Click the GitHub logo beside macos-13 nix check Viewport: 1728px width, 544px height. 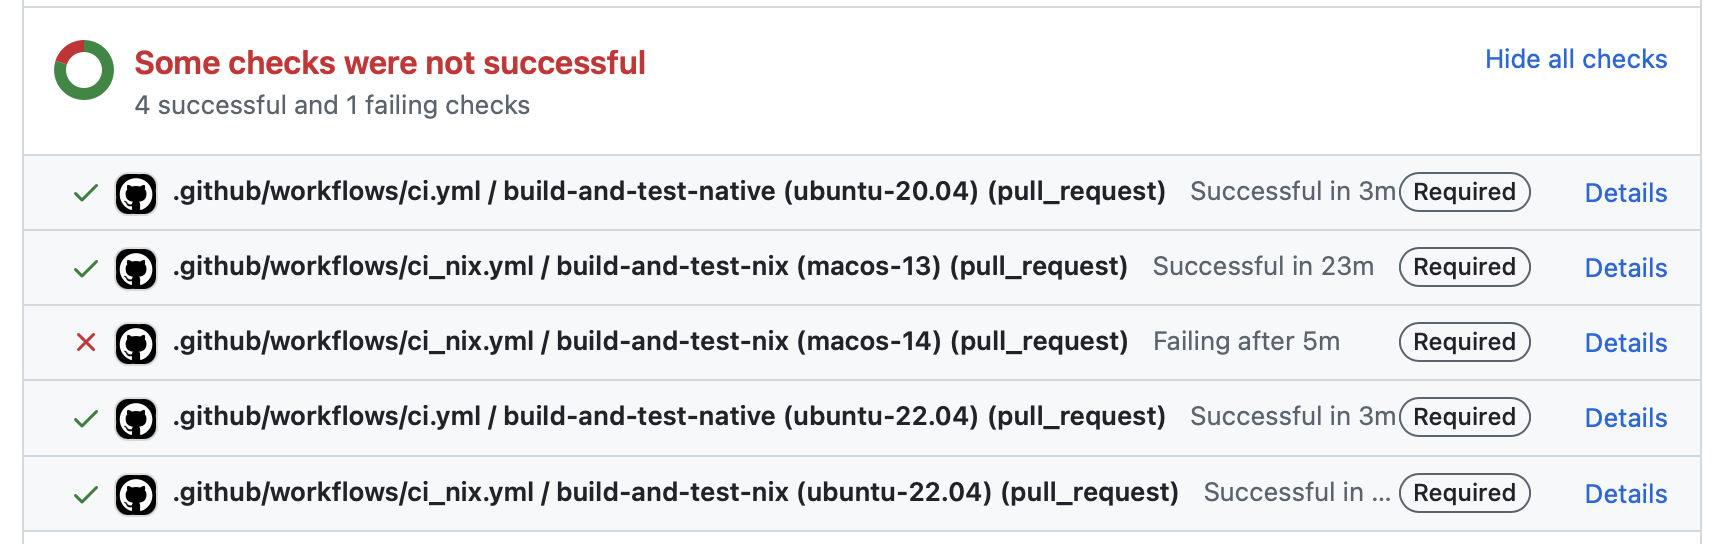coord(136,268)
